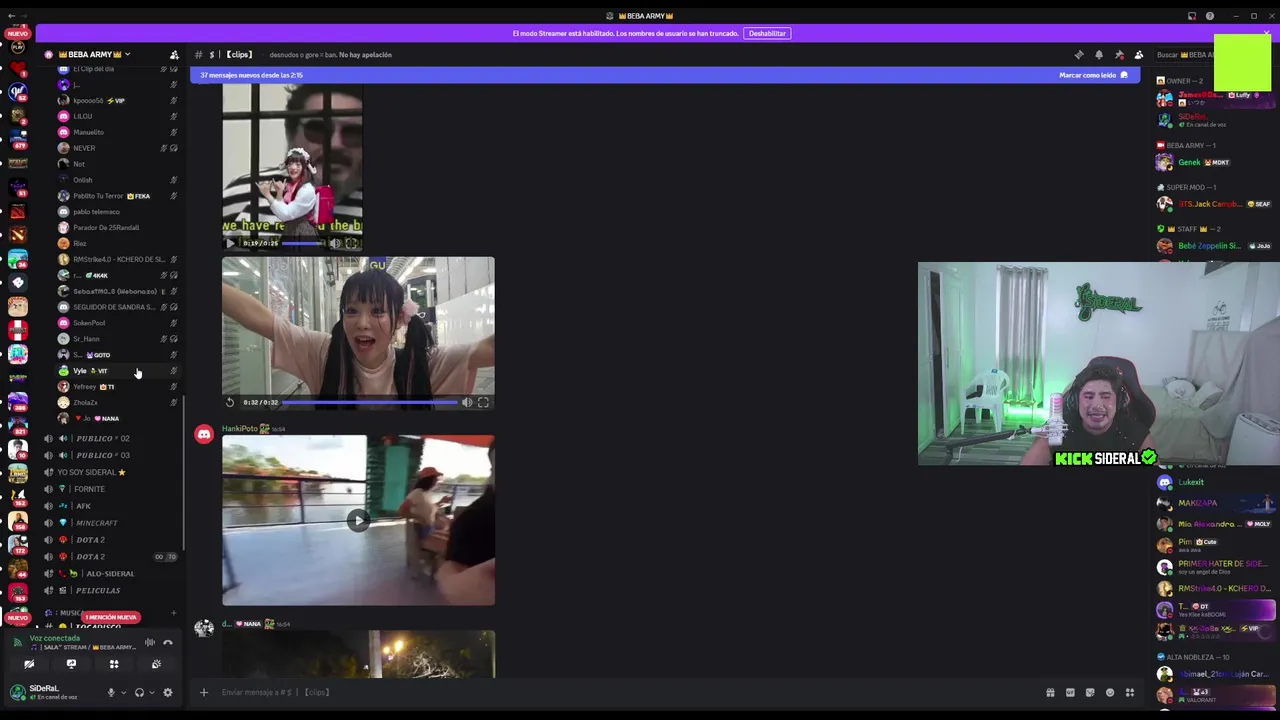
Task: Toggle the member list icon
Action: [x=1138, y=55]
